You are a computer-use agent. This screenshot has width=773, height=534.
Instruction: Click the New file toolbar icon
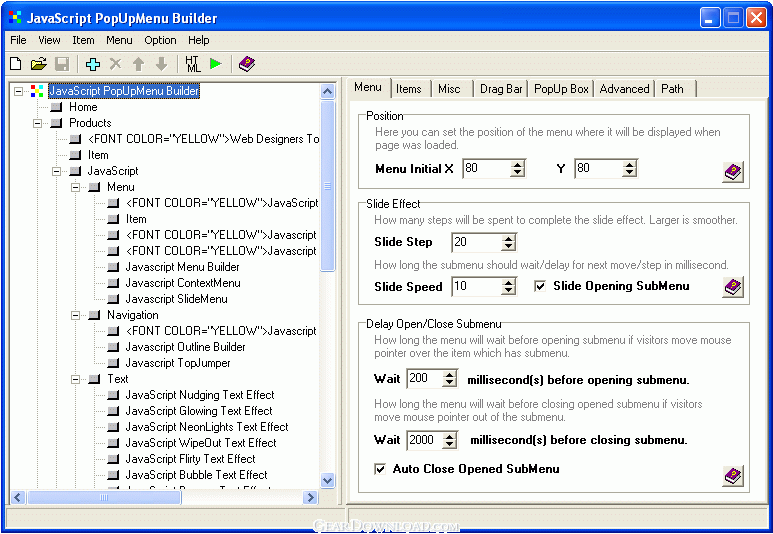coord(16,64)
